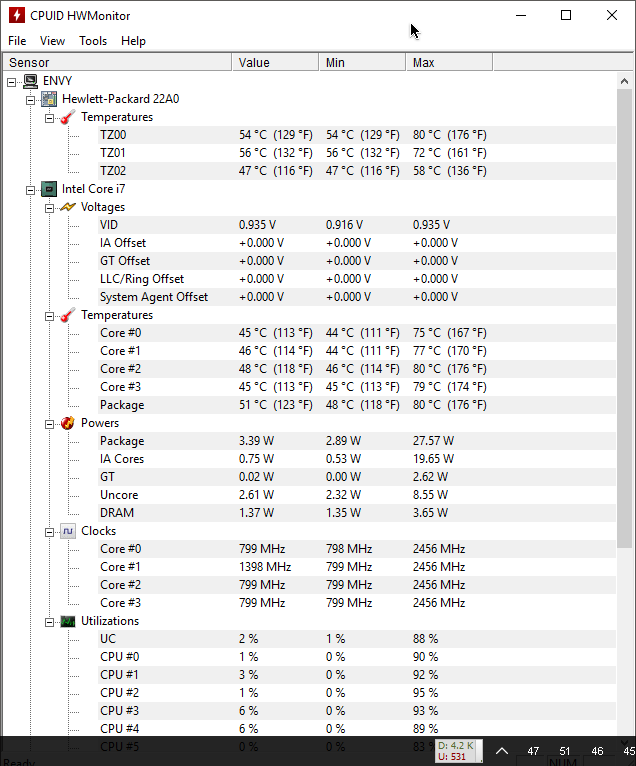Select the CPU #3 utilization row

coord(357,711)
